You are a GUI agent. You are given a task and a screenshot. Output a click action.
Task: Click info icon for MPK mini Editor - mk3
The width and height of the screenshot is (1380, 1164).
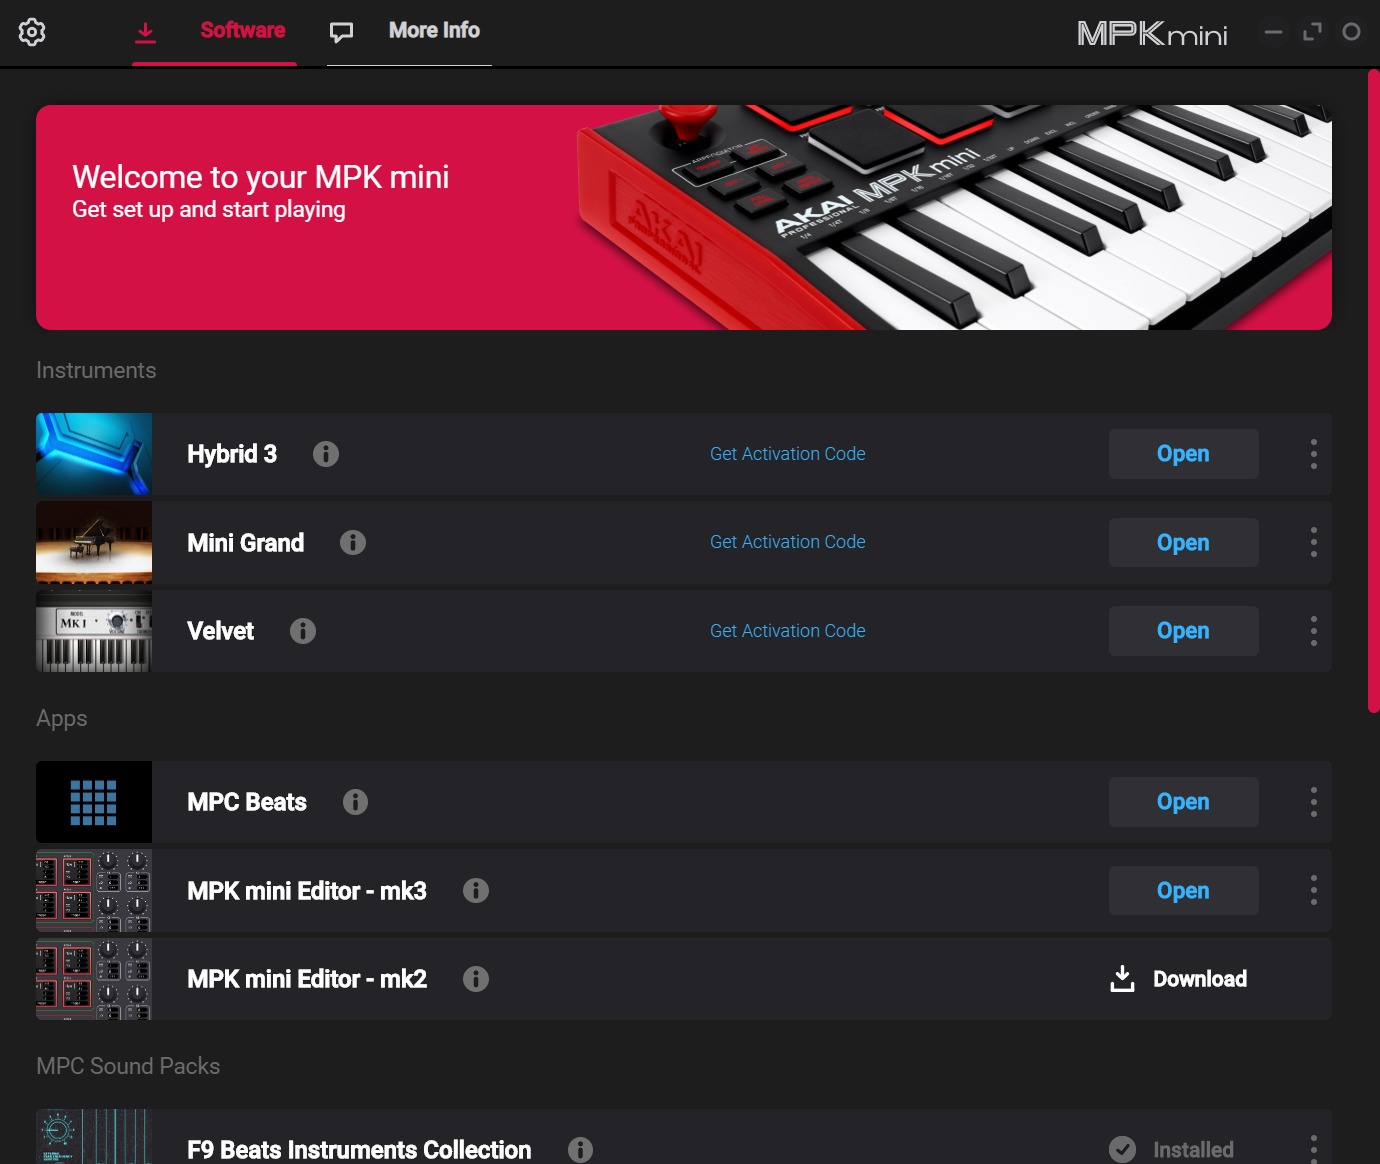[476, 890]
